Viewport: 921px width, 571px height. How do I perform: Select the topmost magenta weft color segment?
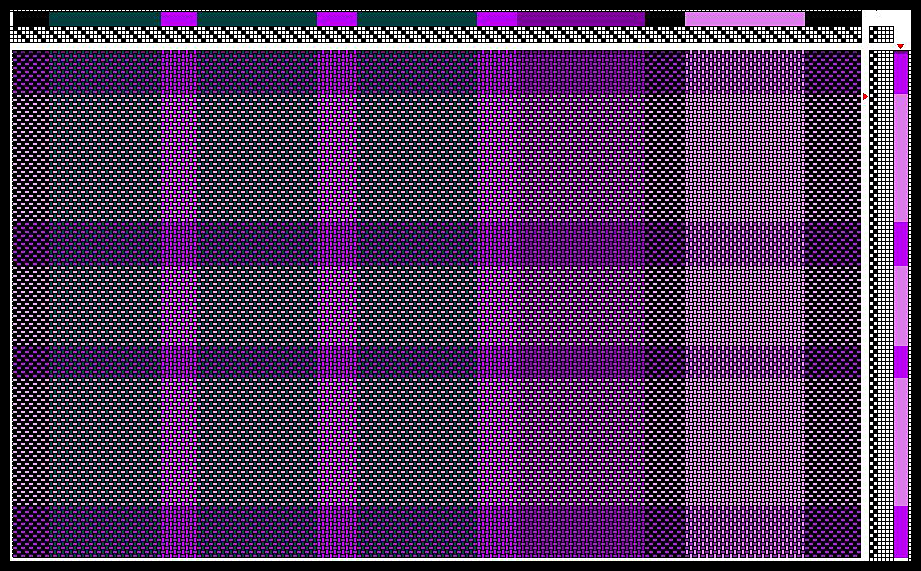coord(901,73)
